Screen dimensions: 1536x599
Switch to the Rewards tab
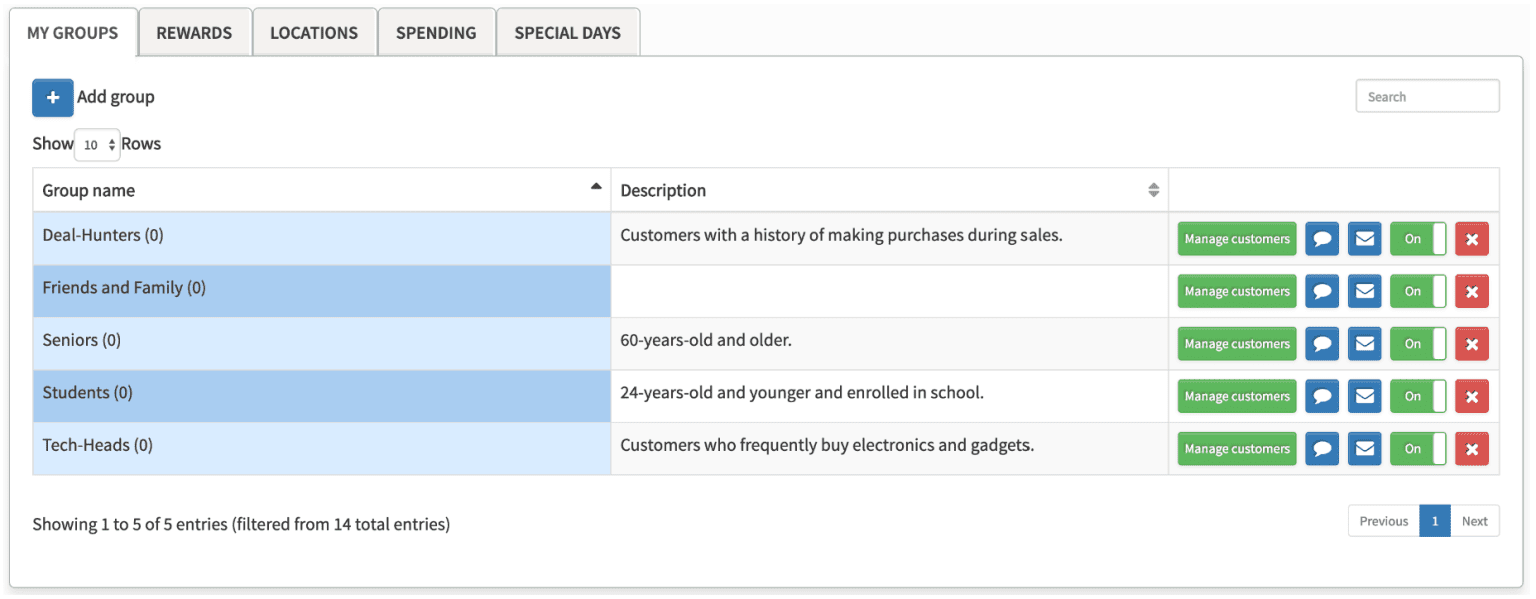tap(194, 33)
